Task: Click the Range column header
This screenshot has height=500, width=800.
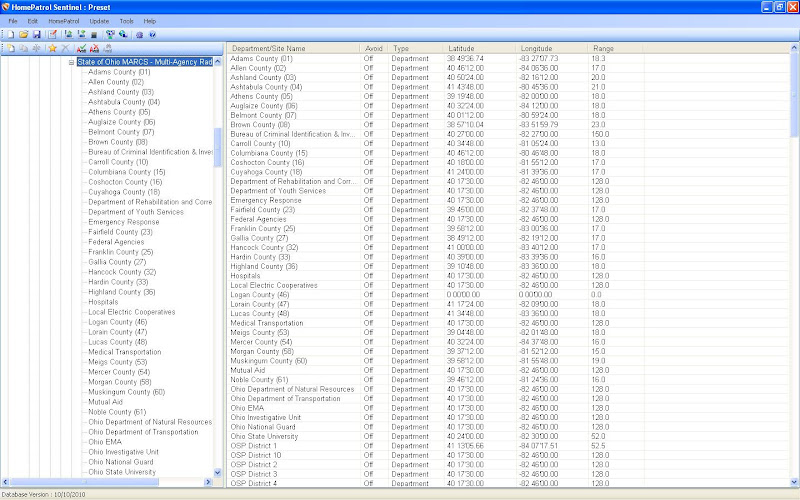Action: pos(603,48)
